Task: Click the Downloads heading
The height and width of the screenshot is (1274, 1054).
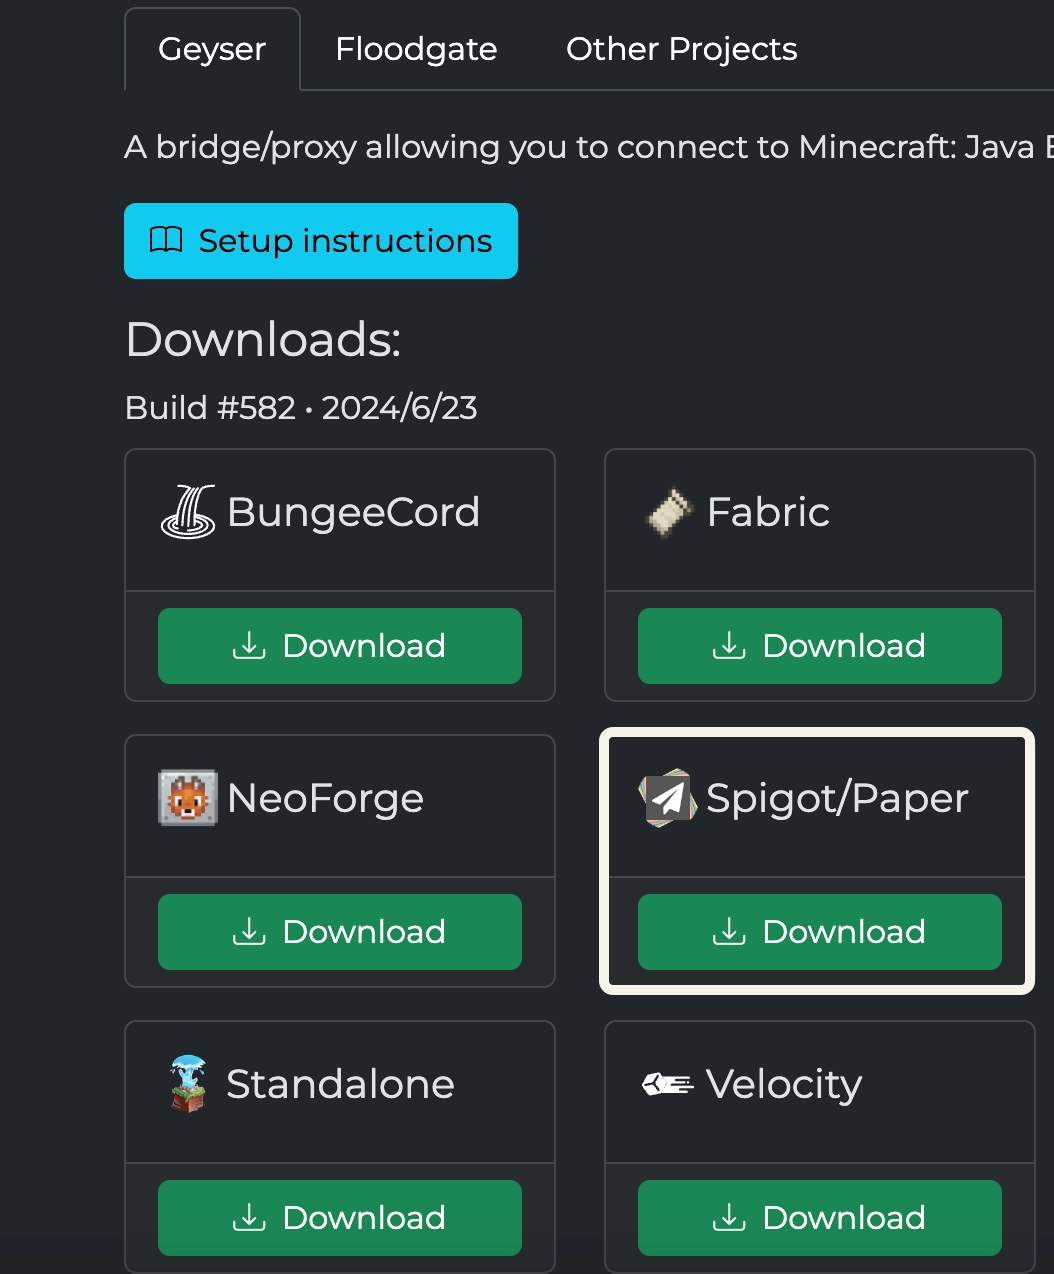Action: click(x=263, y=340)
